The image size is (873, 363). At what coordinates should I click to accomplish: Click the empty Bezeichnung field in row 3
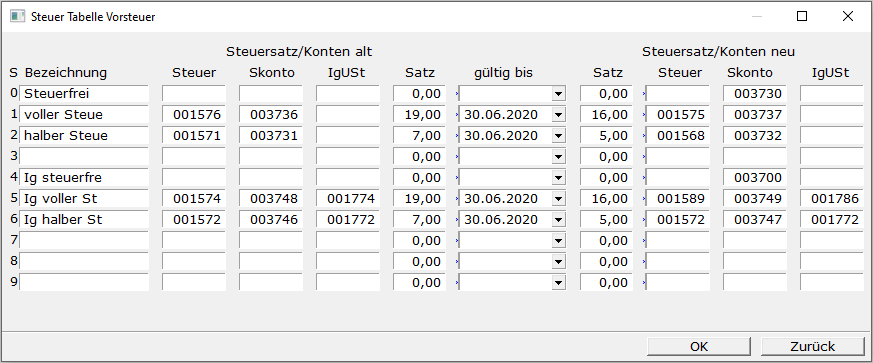[84, 157]
